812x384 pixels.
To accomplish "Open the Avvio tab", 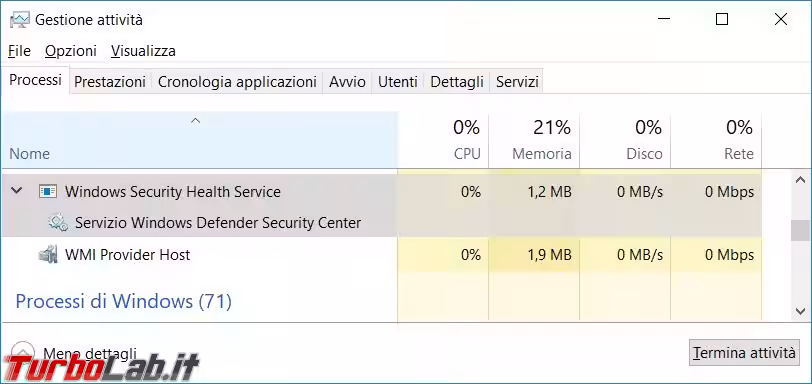I will click(347, 82).
